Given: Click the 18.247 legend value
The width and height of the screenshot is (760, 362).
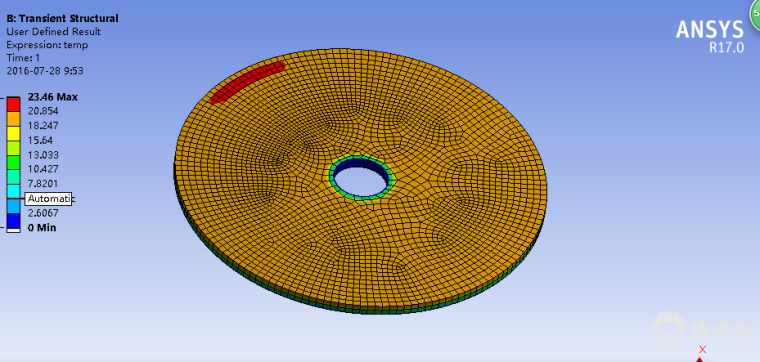Looking at the screenshot, I should 43,126.
